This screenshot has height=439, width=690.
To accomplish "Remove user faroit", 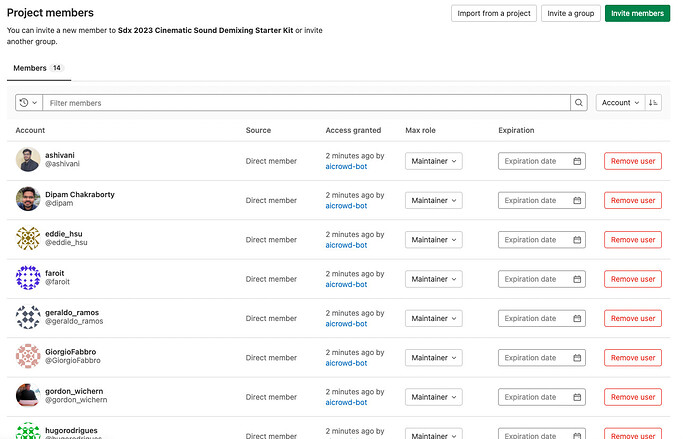I will [x=633, y=279].
